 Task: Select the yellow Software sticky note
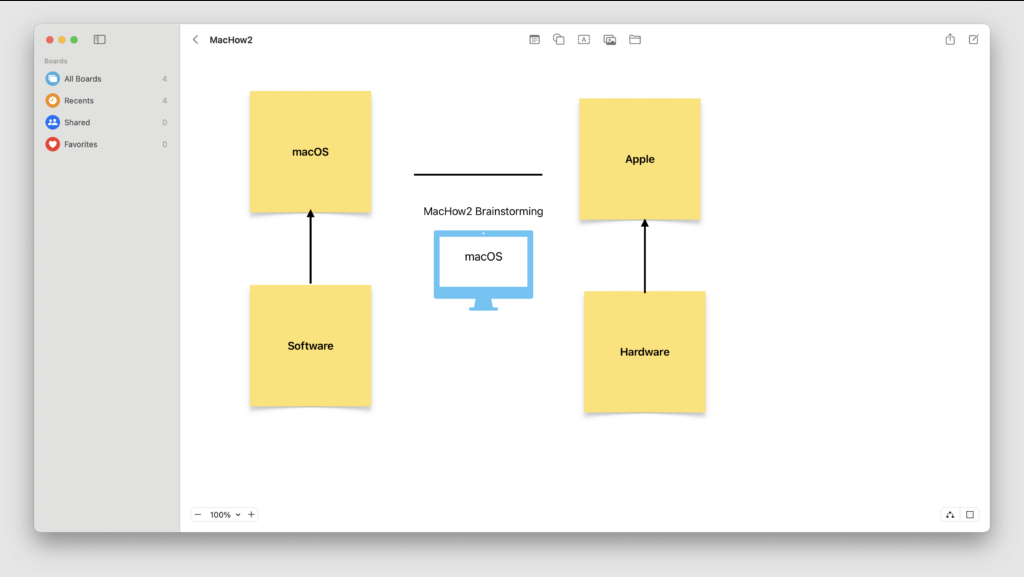point(310,346)
